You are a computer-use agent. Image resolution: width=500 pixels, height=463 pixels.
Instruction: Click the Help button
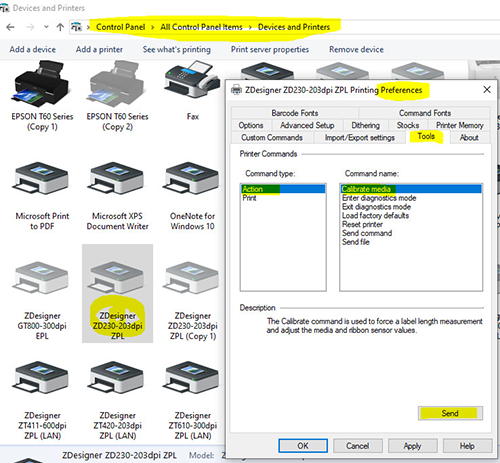click(x=467, y=446)
